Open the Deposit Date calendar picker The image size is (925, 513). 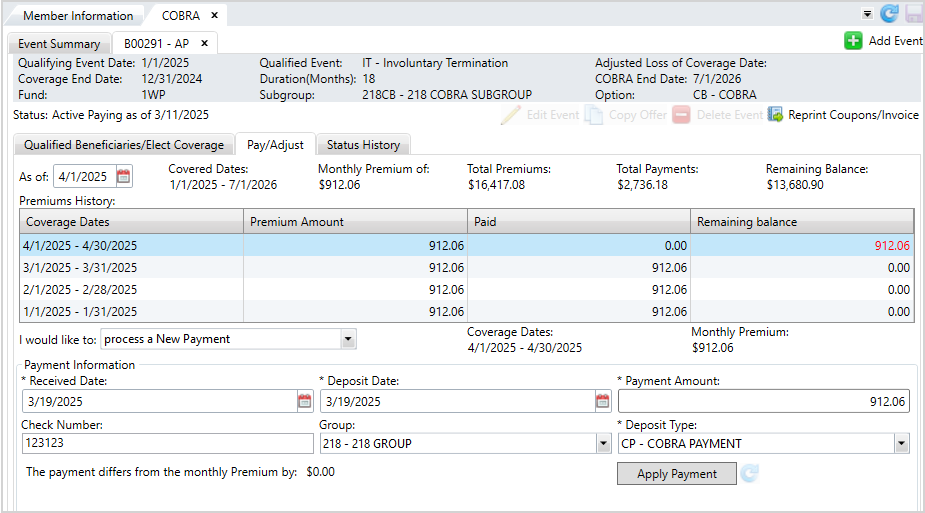(602, 402)
